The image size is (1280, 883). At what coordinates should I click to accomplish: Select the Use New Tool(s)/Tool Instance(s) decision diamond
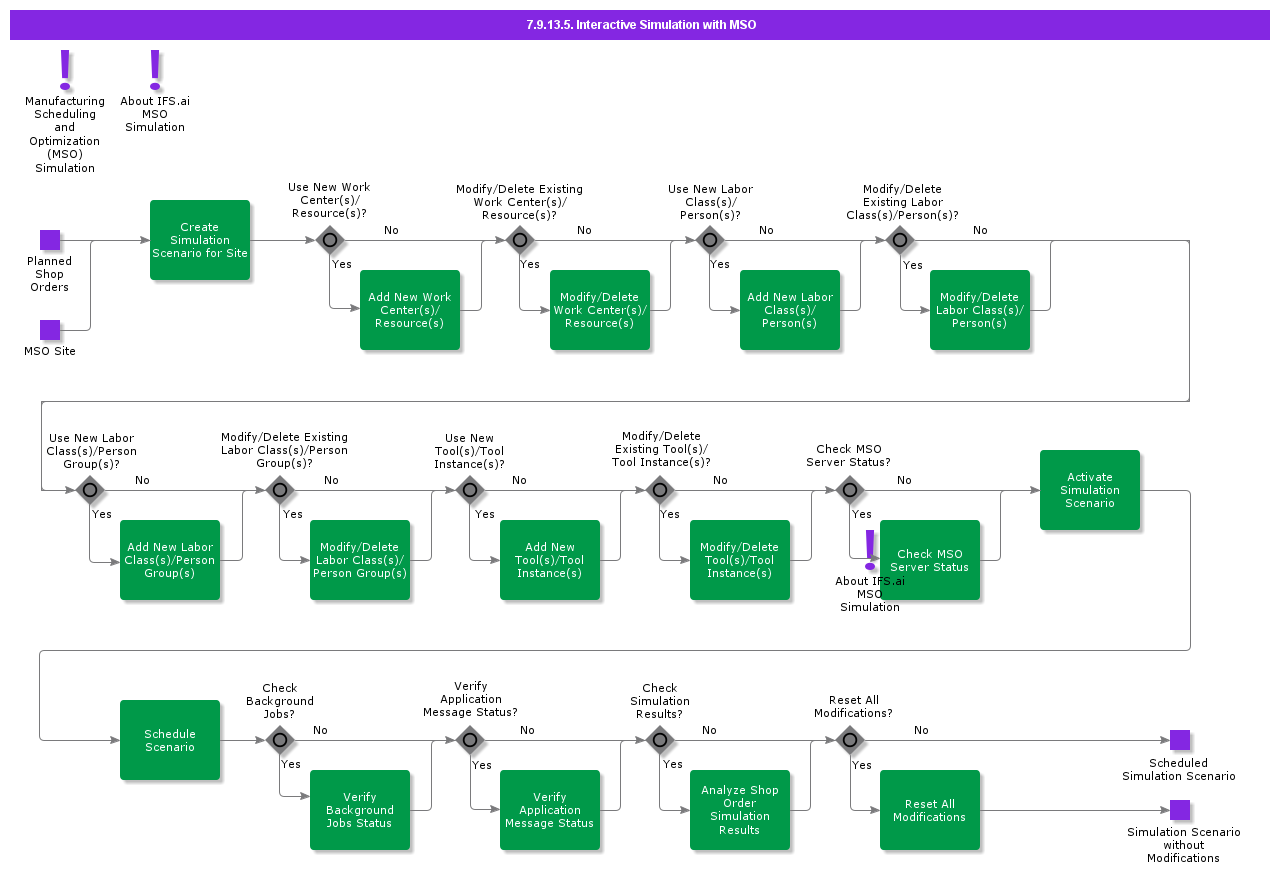470,490
